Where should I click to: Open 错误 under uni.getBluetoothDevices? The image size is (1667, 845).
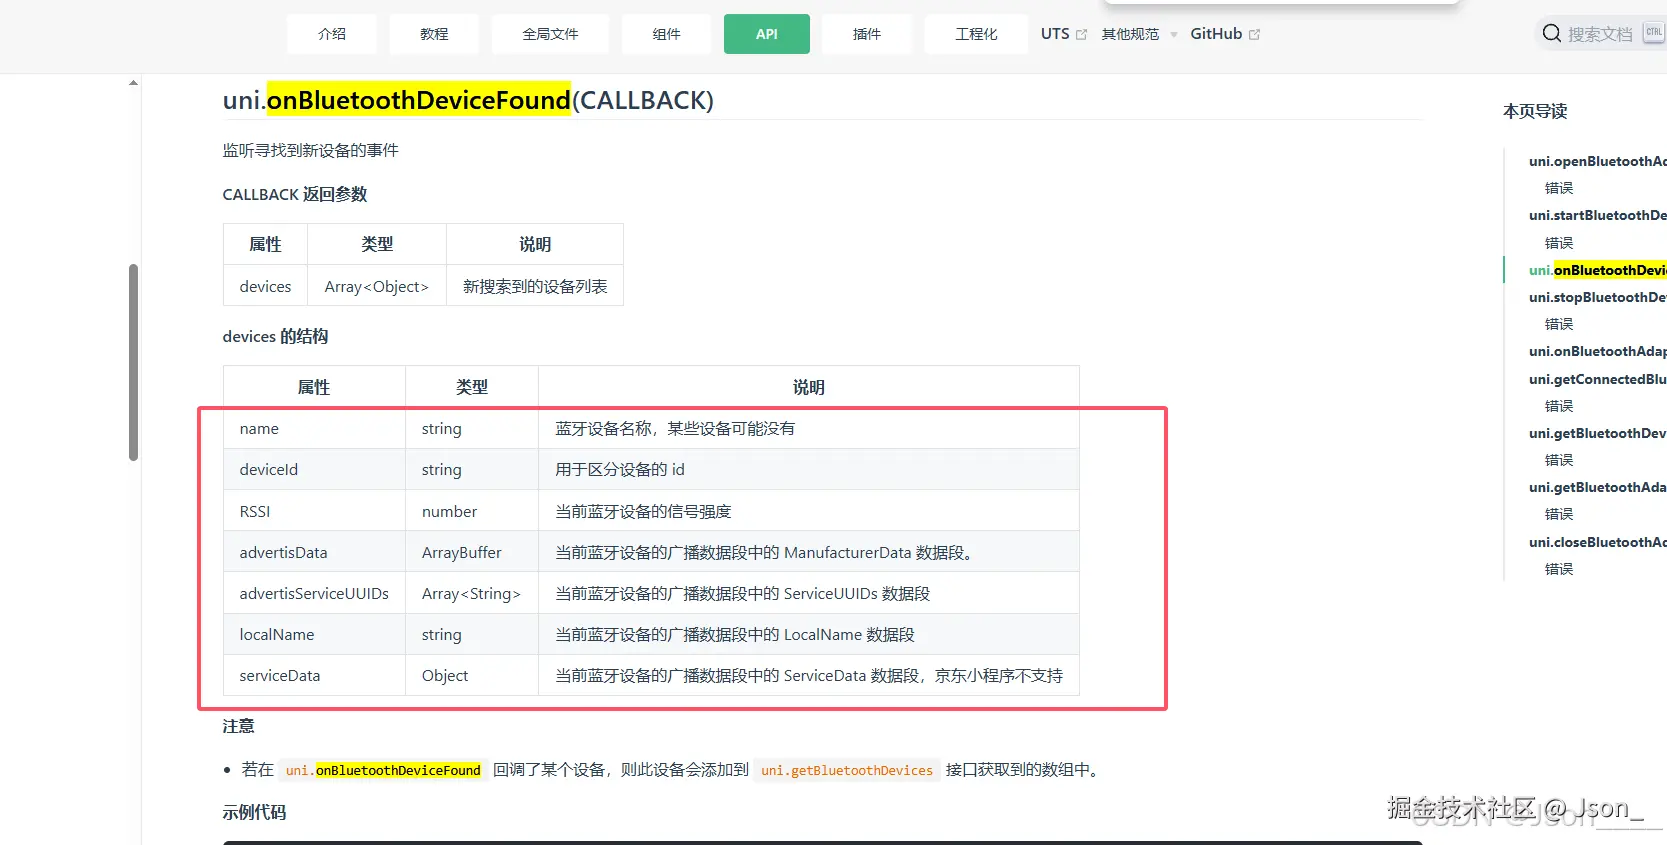[1559, 460]
